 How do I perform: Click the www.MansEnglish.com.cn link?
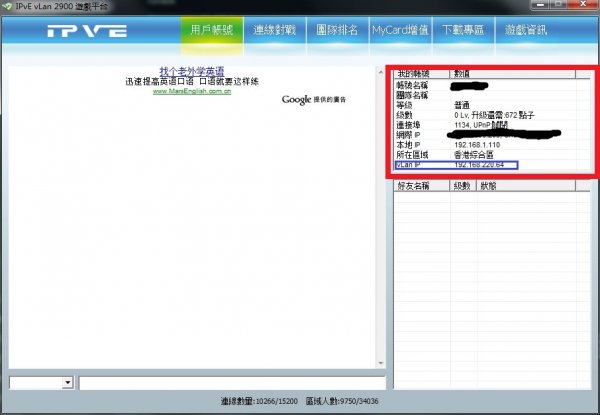pos(193,91)
